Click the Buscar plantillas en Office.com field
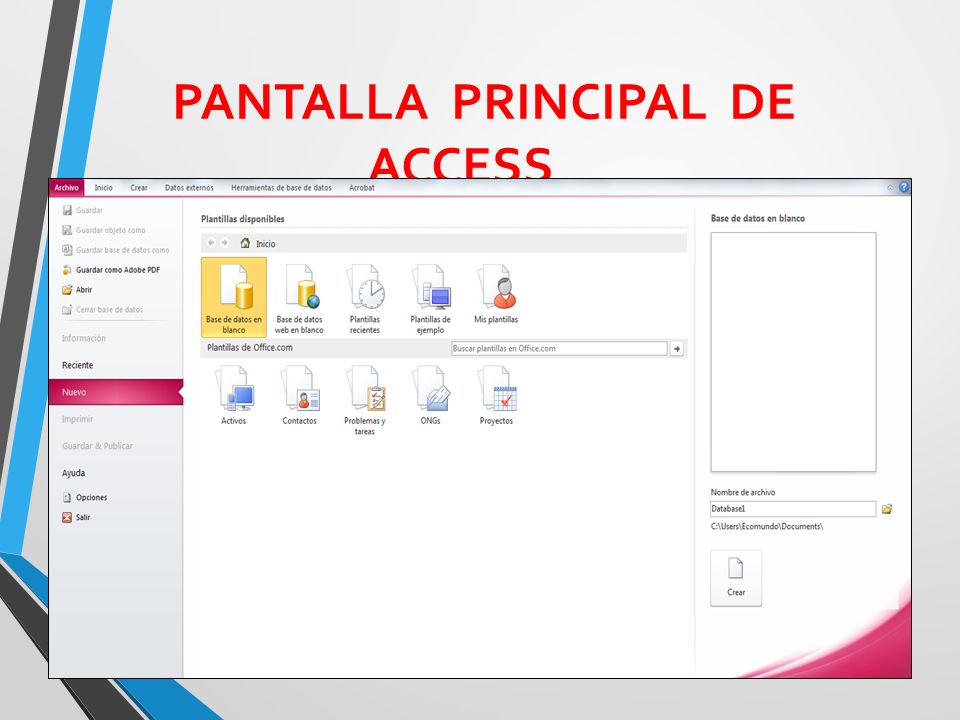Screen dimensions: 960x720 click(559, 348)
